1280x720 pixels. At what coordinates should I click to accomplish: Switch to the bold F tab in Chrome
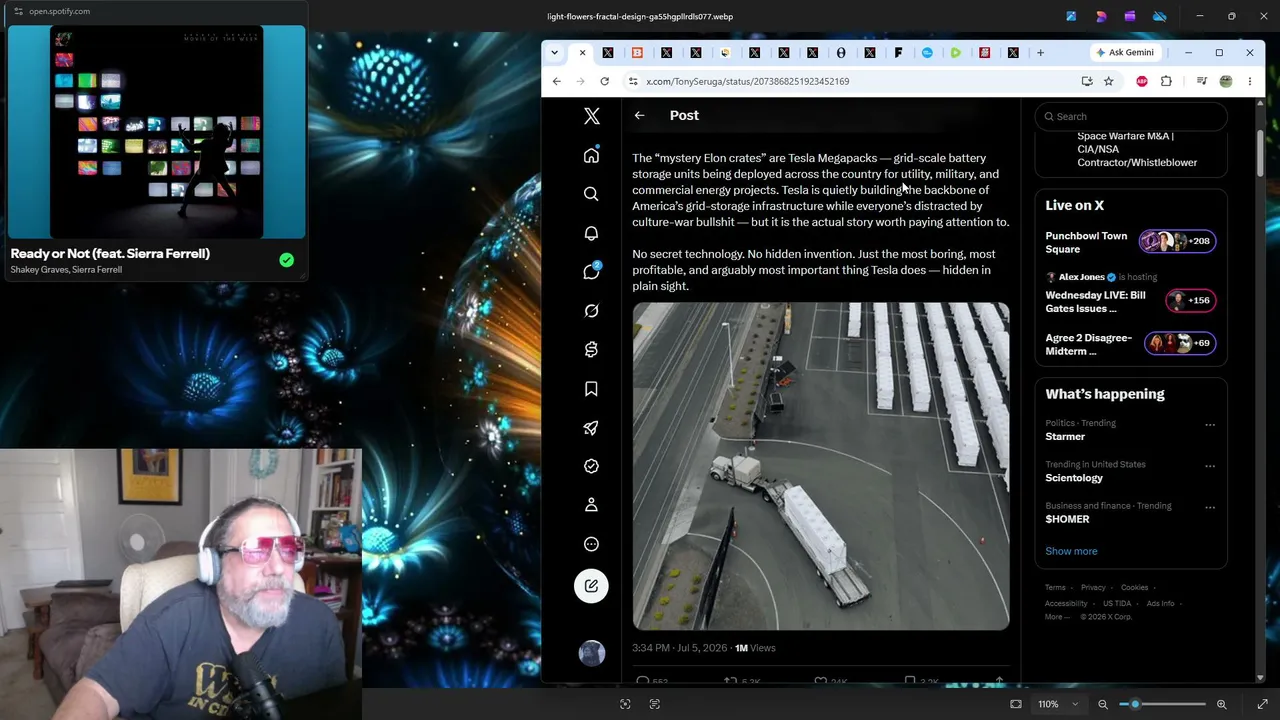[898, 52]
